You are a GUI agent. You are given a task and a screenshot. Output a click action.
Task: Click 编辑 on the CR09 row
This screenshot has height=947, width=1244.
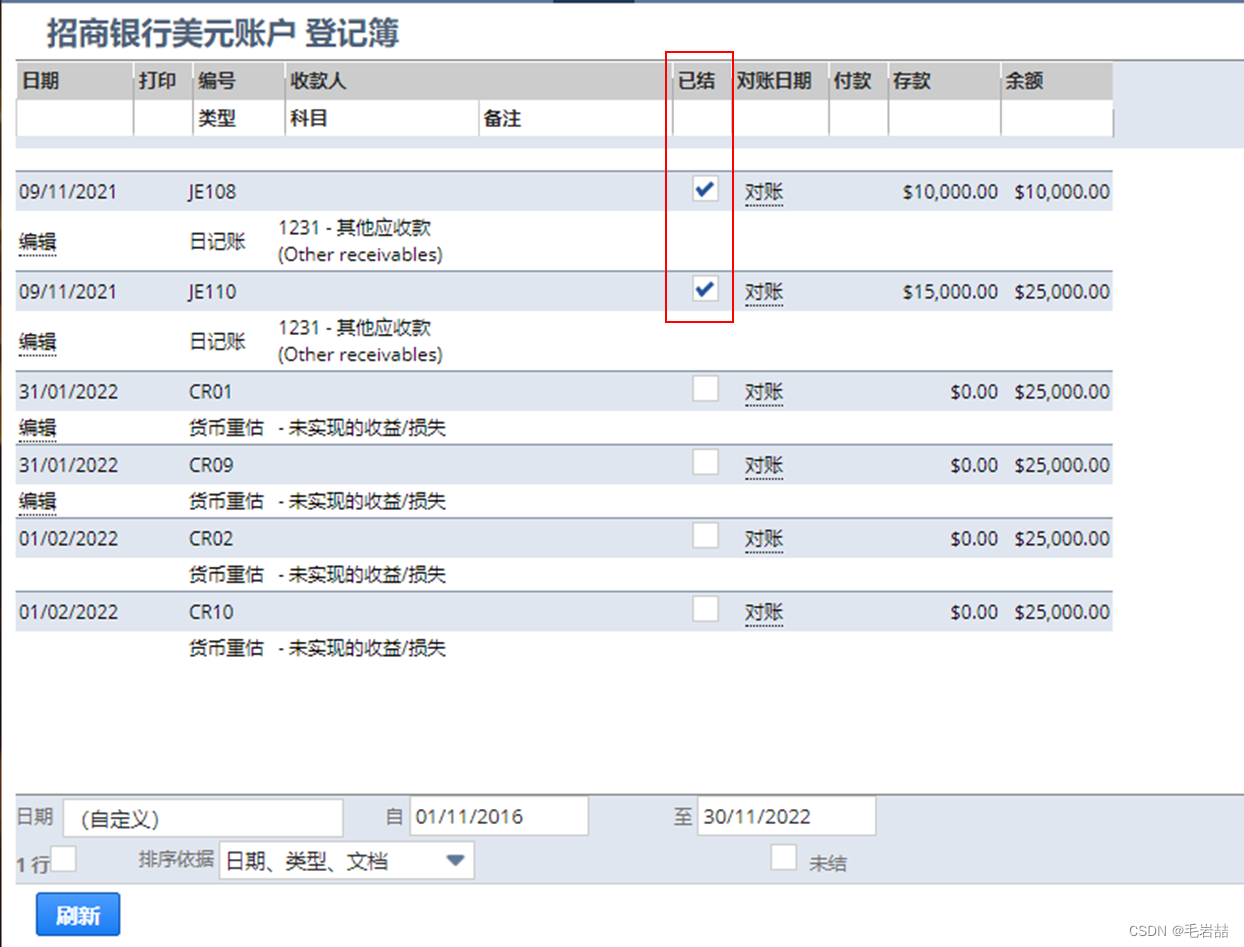coord(36,501)
